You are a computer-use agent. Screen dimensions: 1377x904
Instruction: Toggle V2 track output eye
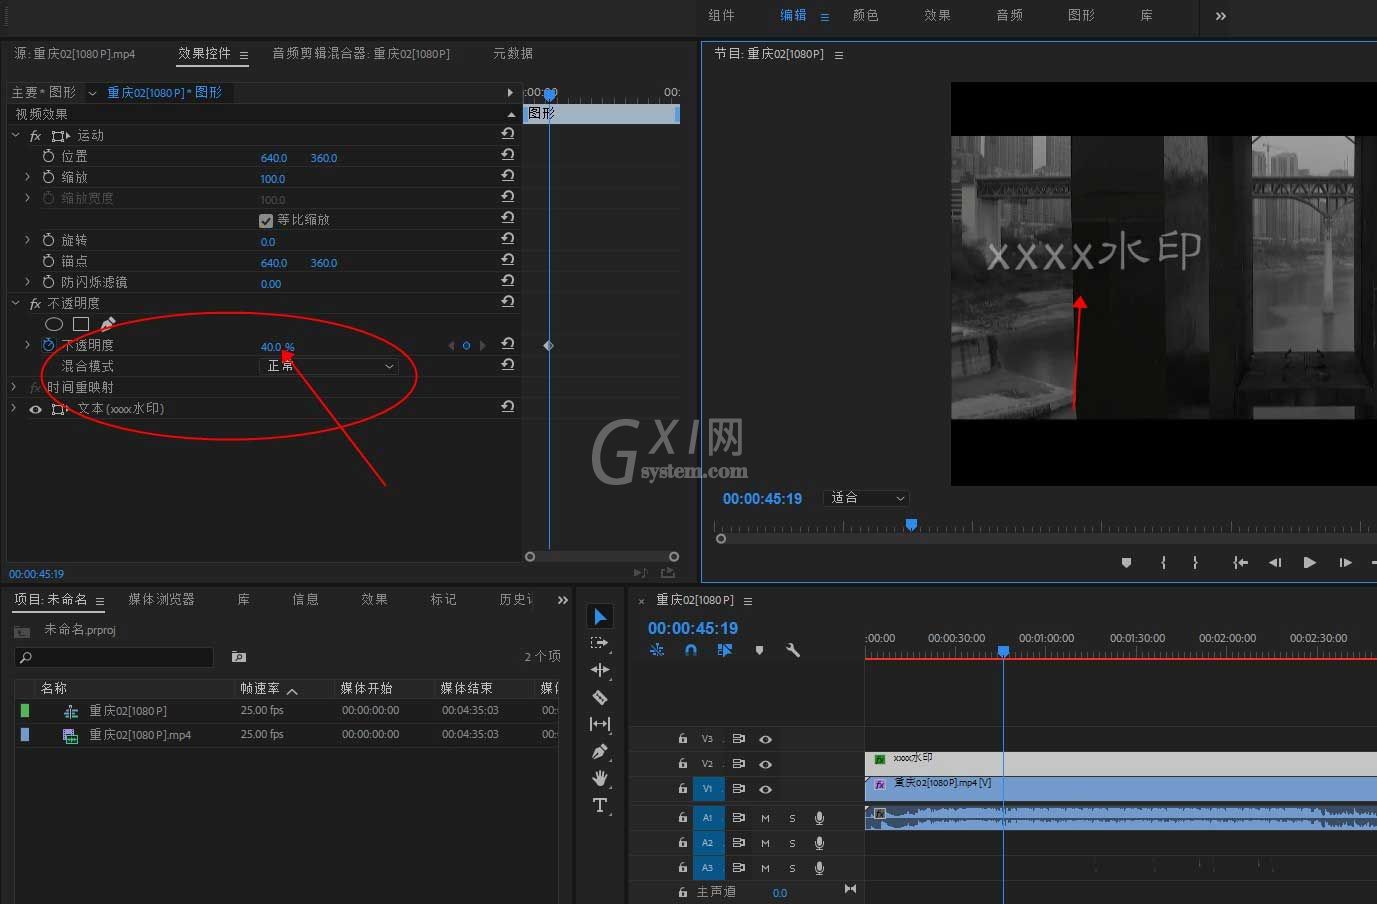click(x=765, y=764)
